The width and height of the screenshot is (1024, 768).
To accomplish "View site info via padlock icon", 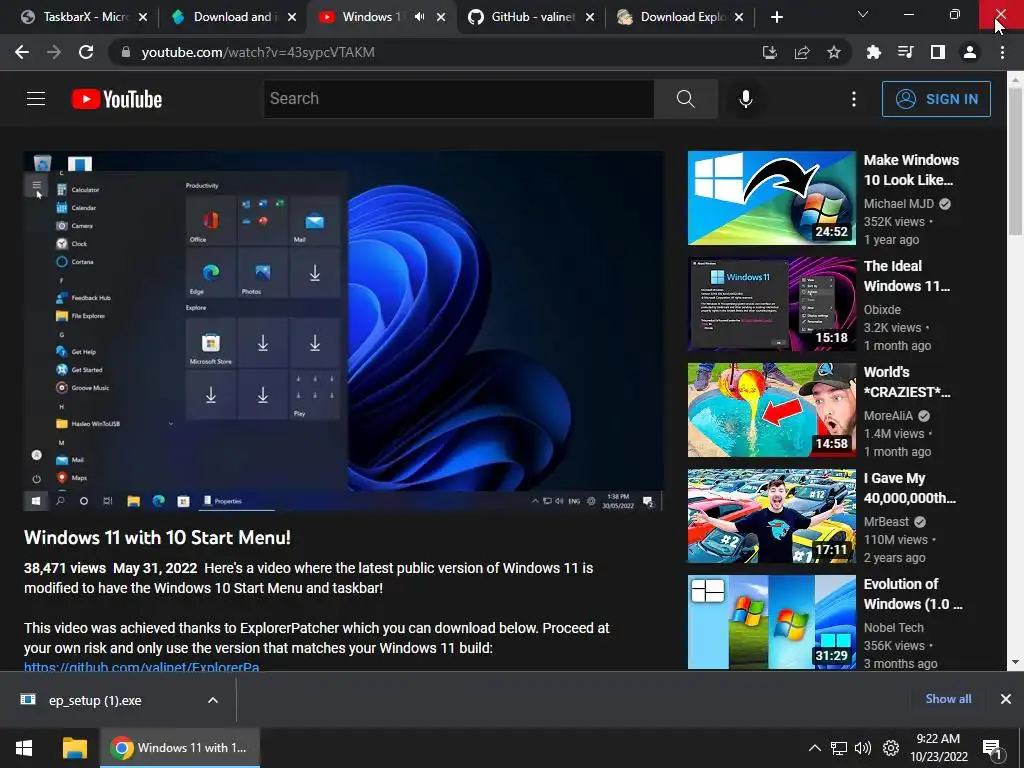I will (125, 52).
